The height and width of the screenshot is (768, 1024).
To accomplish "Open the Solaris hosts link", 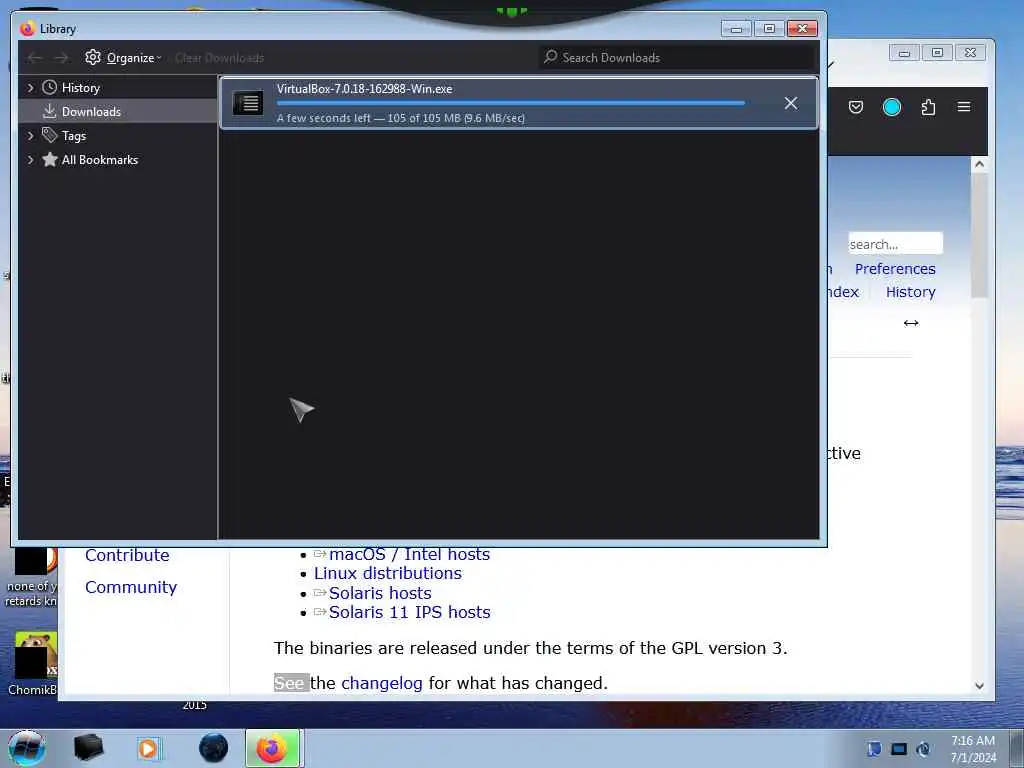I will [x=379, y=593].
